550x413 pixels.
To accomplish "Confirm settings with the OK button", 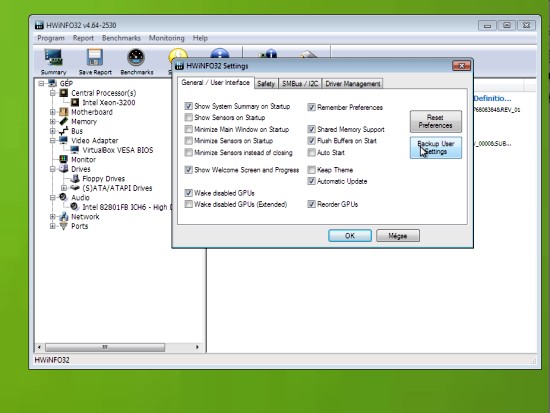I will pos(350,235).
